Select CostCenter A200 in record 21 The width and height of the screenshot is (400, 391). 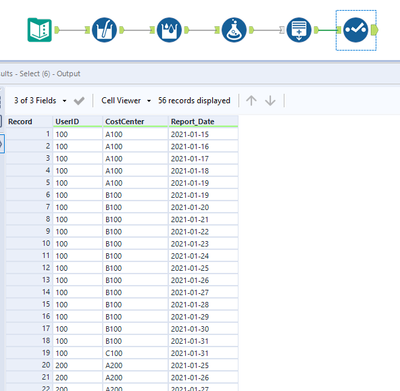(x=135, y=377)
